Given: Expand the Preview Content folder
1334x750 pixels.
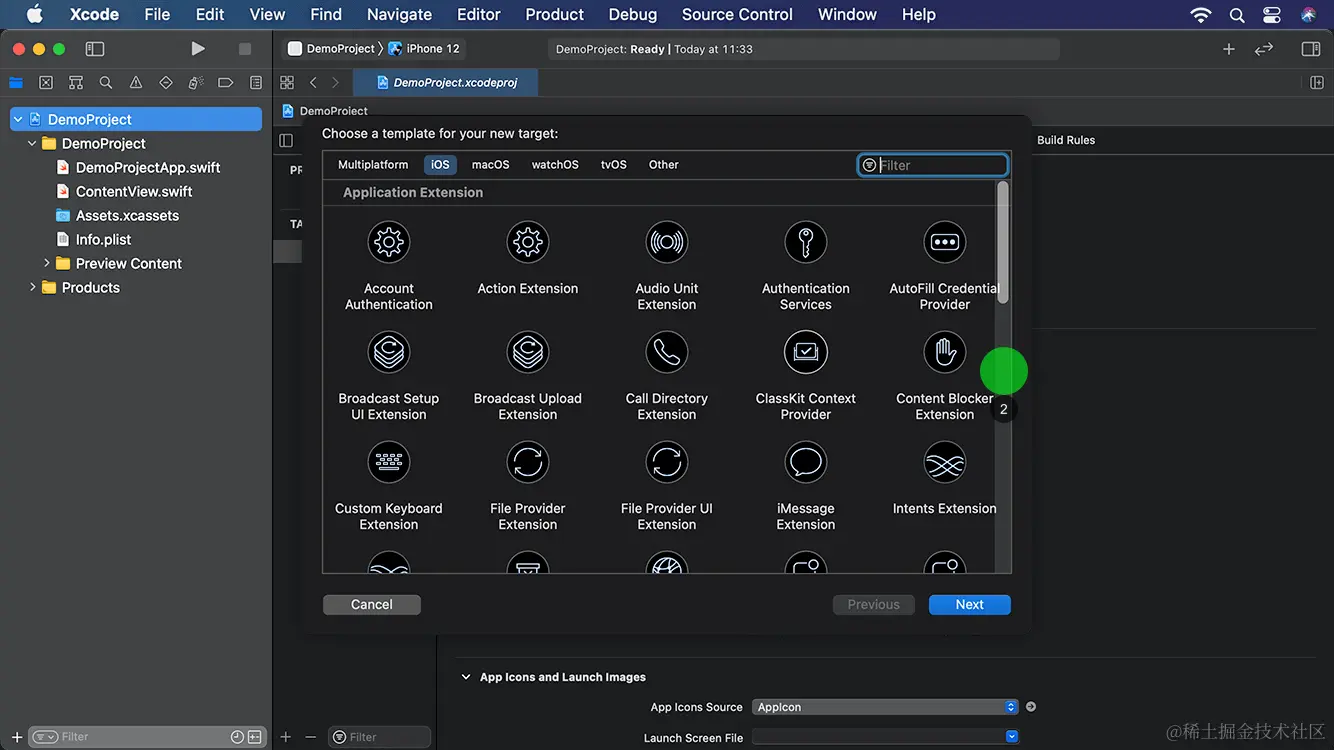Looking at the screenshot, I should (46, 263).
